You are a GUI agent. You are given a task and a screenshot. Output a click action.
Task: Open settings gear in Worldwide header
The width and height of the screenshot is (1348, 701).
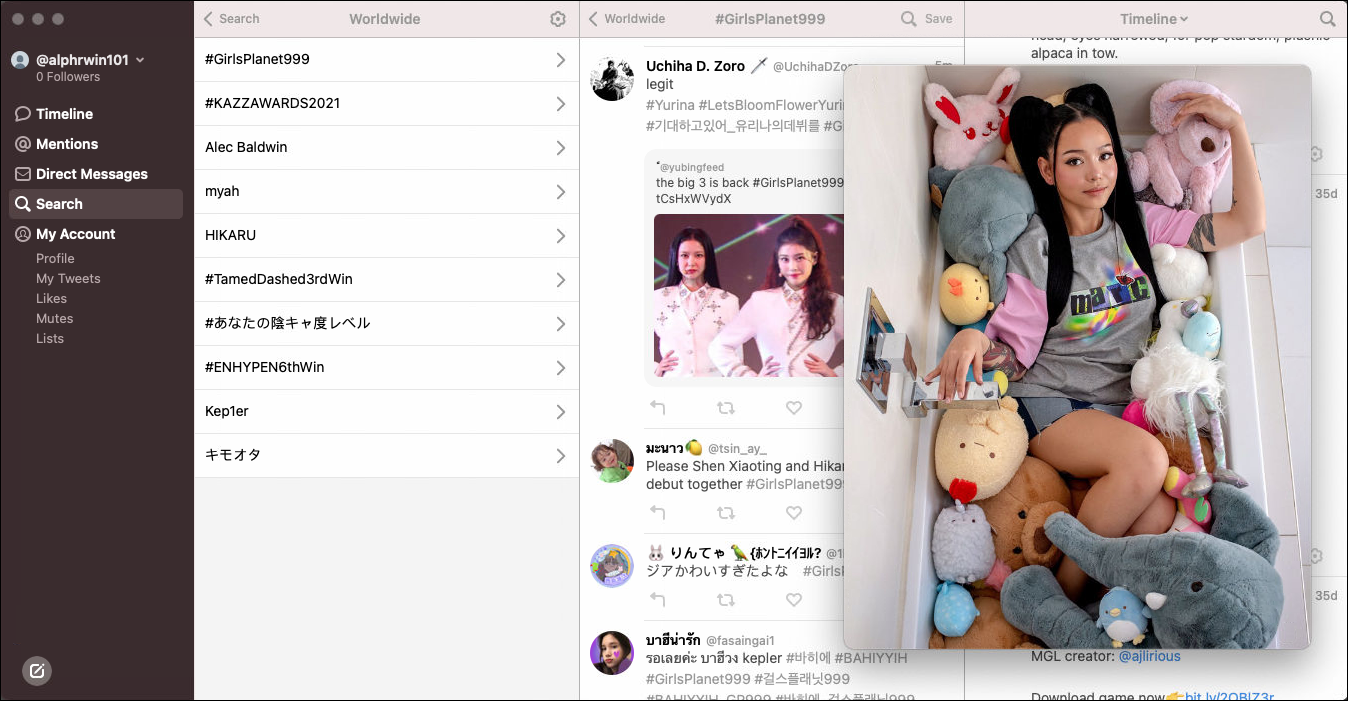pos(558,19)
